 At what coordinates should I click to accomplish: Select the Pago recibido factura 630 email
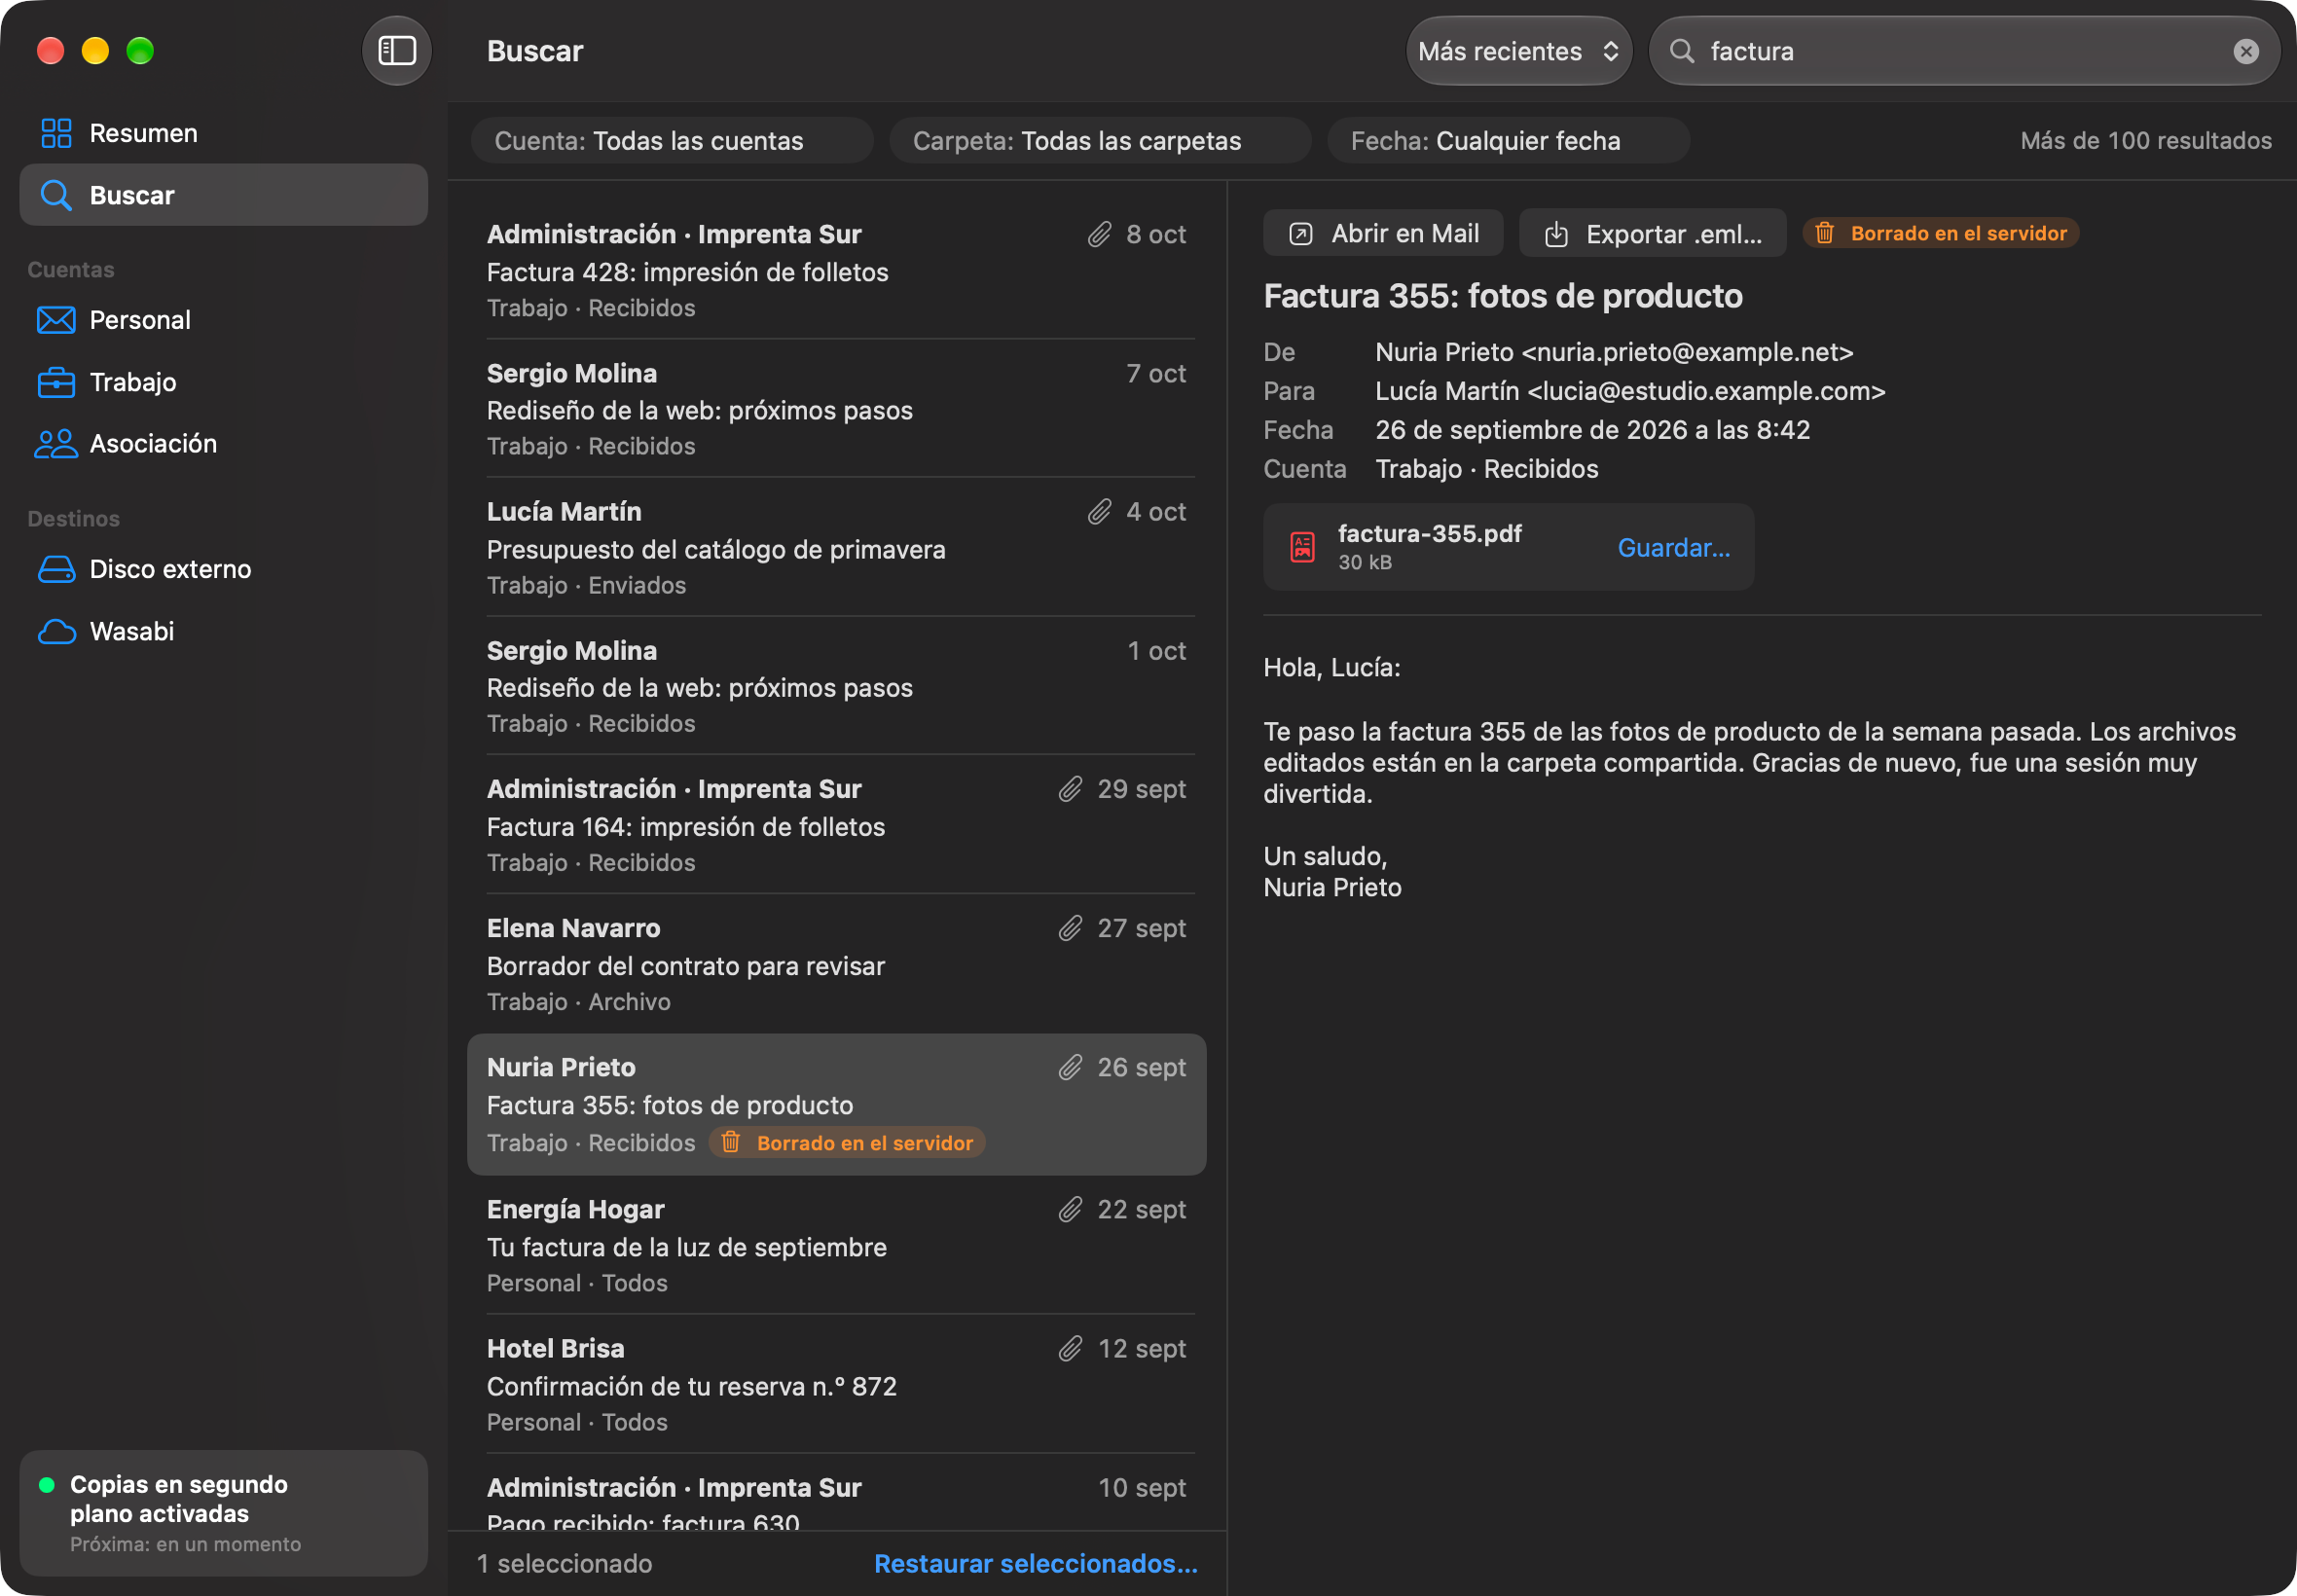[x=836, y=1493]
